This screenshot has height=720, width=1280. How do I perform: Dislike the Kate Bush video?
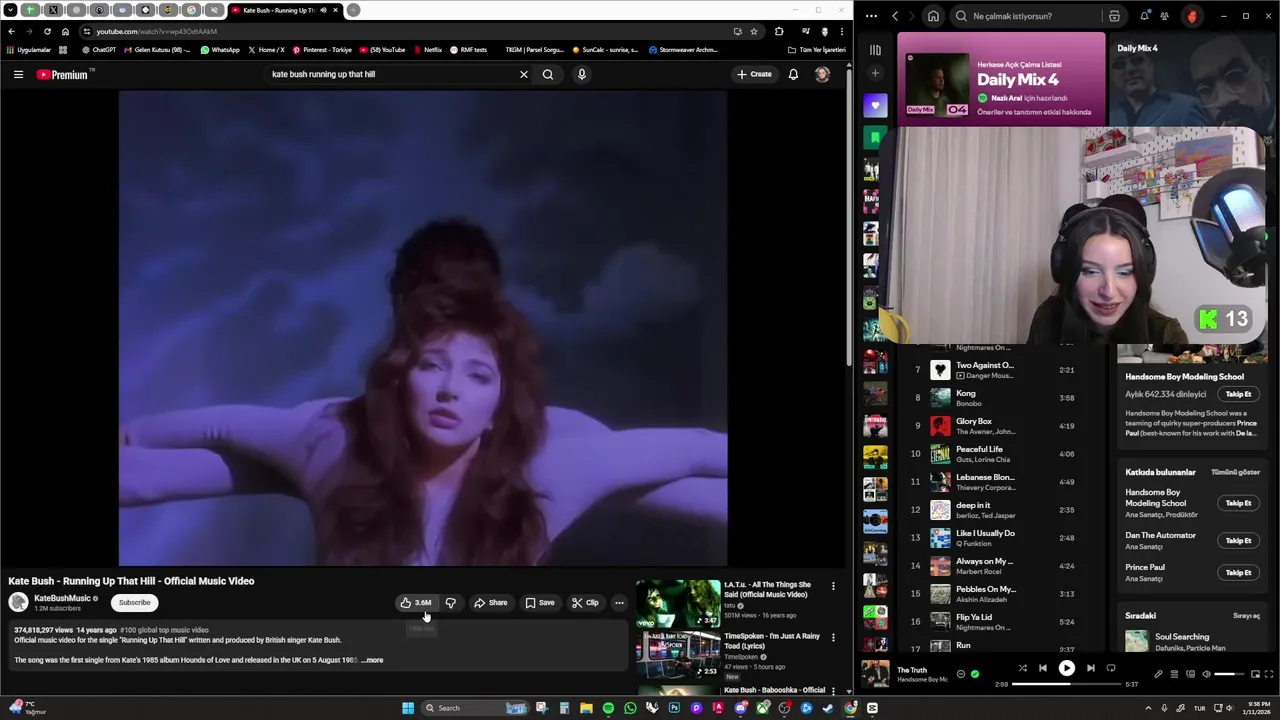pos(451,602)
